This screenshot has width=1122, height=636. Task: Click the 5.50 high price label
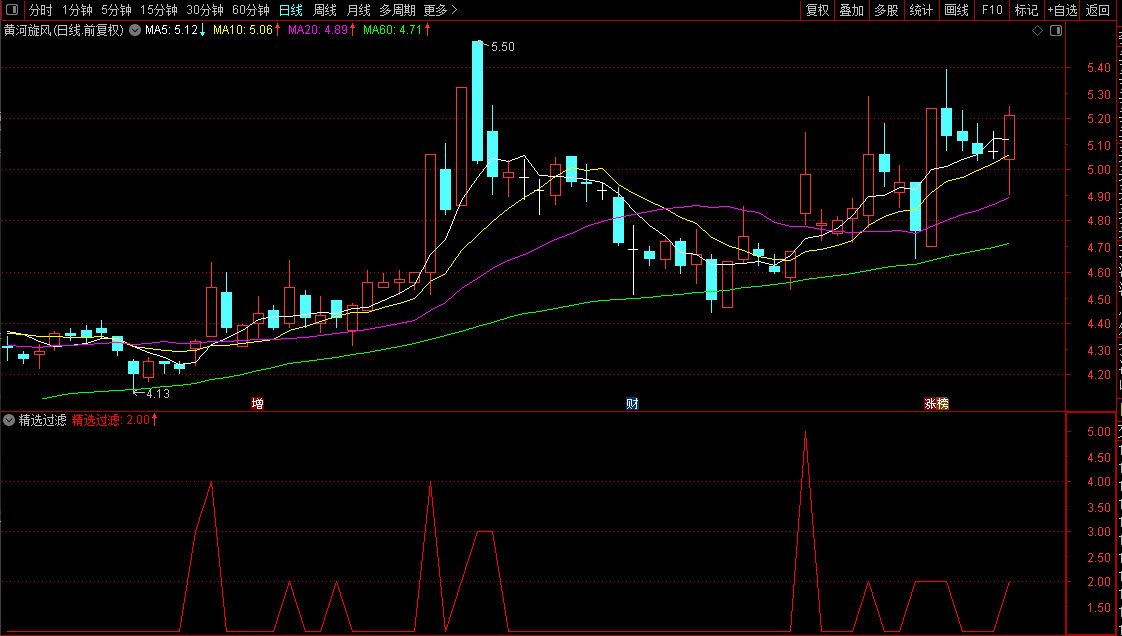tap(502, 47)
